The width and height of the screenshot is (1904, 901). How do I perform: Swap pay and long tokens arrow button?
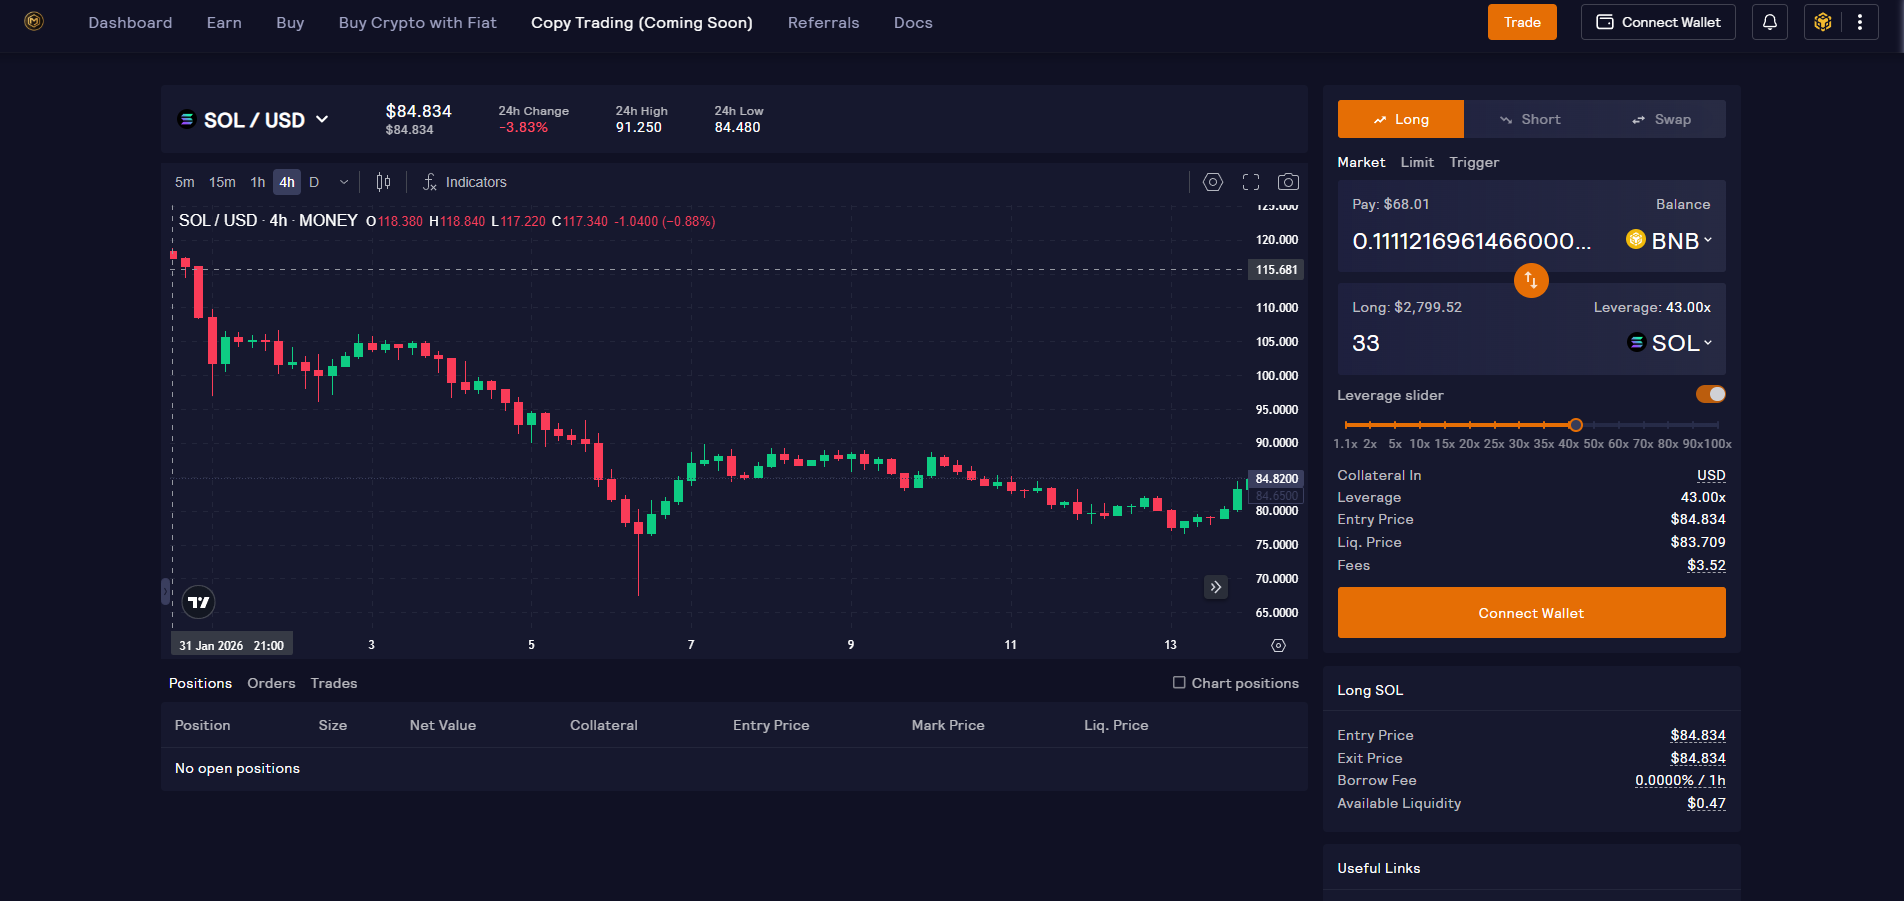(1530, 280)
